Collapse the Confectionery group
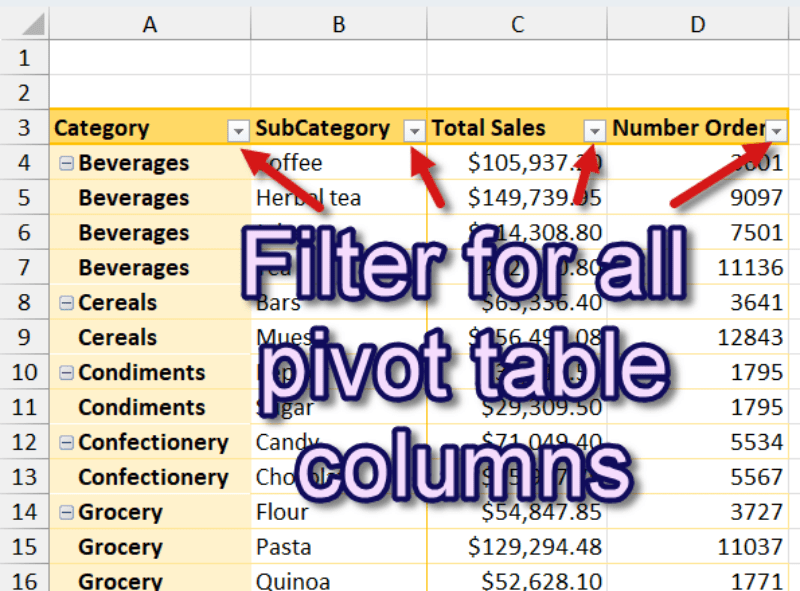 point(66,442)
